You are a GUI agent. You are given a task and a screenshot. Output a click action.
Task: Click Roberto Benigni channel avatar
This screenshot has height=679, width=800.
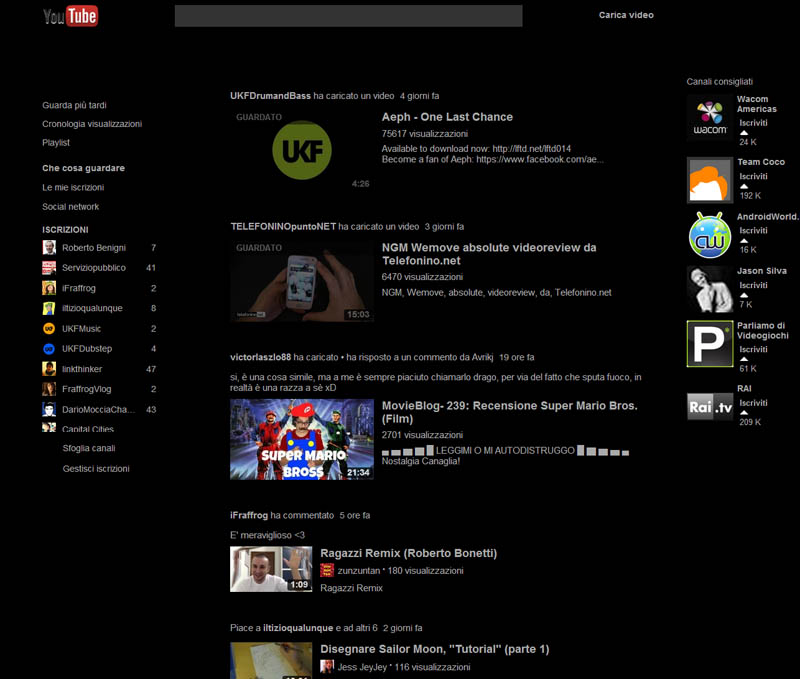[49, 247]
